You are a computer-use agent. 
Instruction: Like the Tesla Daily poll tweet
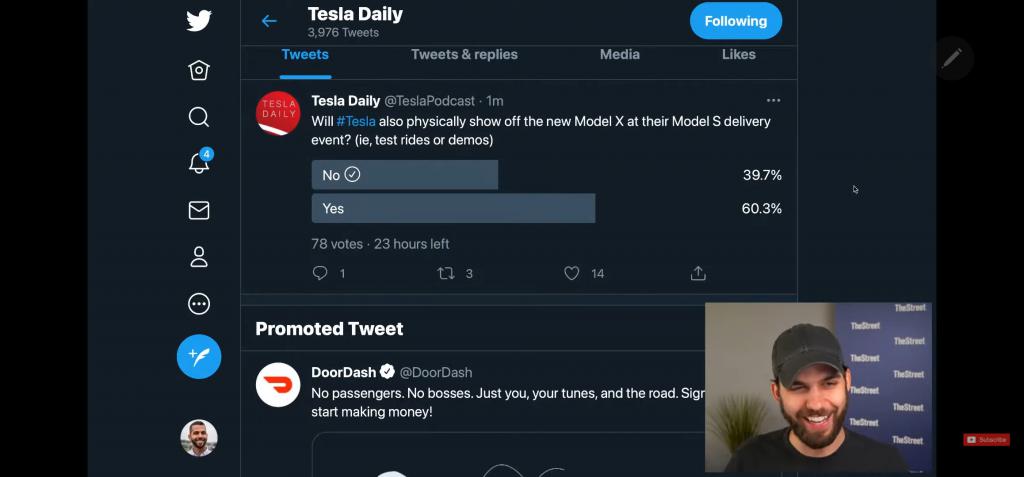(x=572, y=273)
